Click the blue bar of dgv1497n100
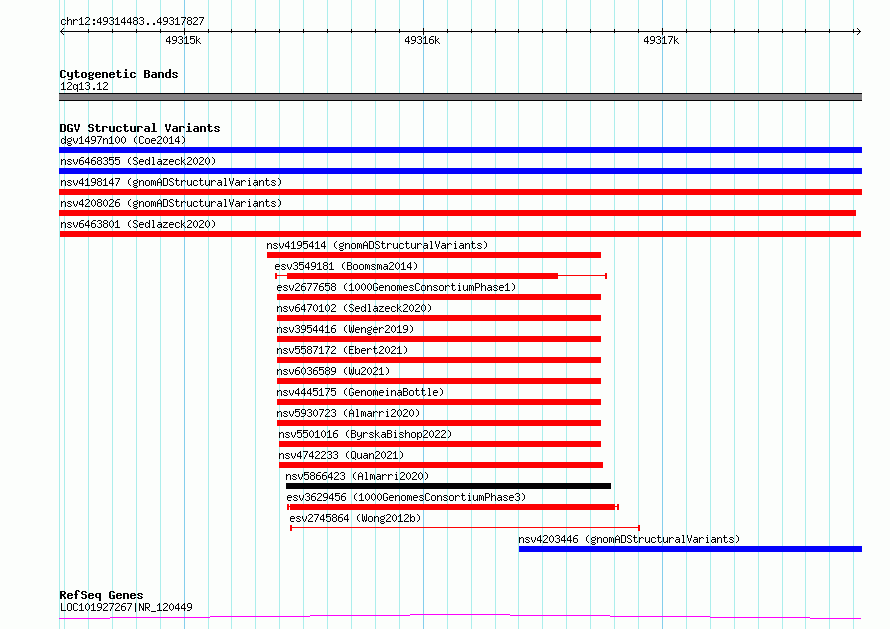The height and width of the screenshot is (629, 890). (460, 150)
